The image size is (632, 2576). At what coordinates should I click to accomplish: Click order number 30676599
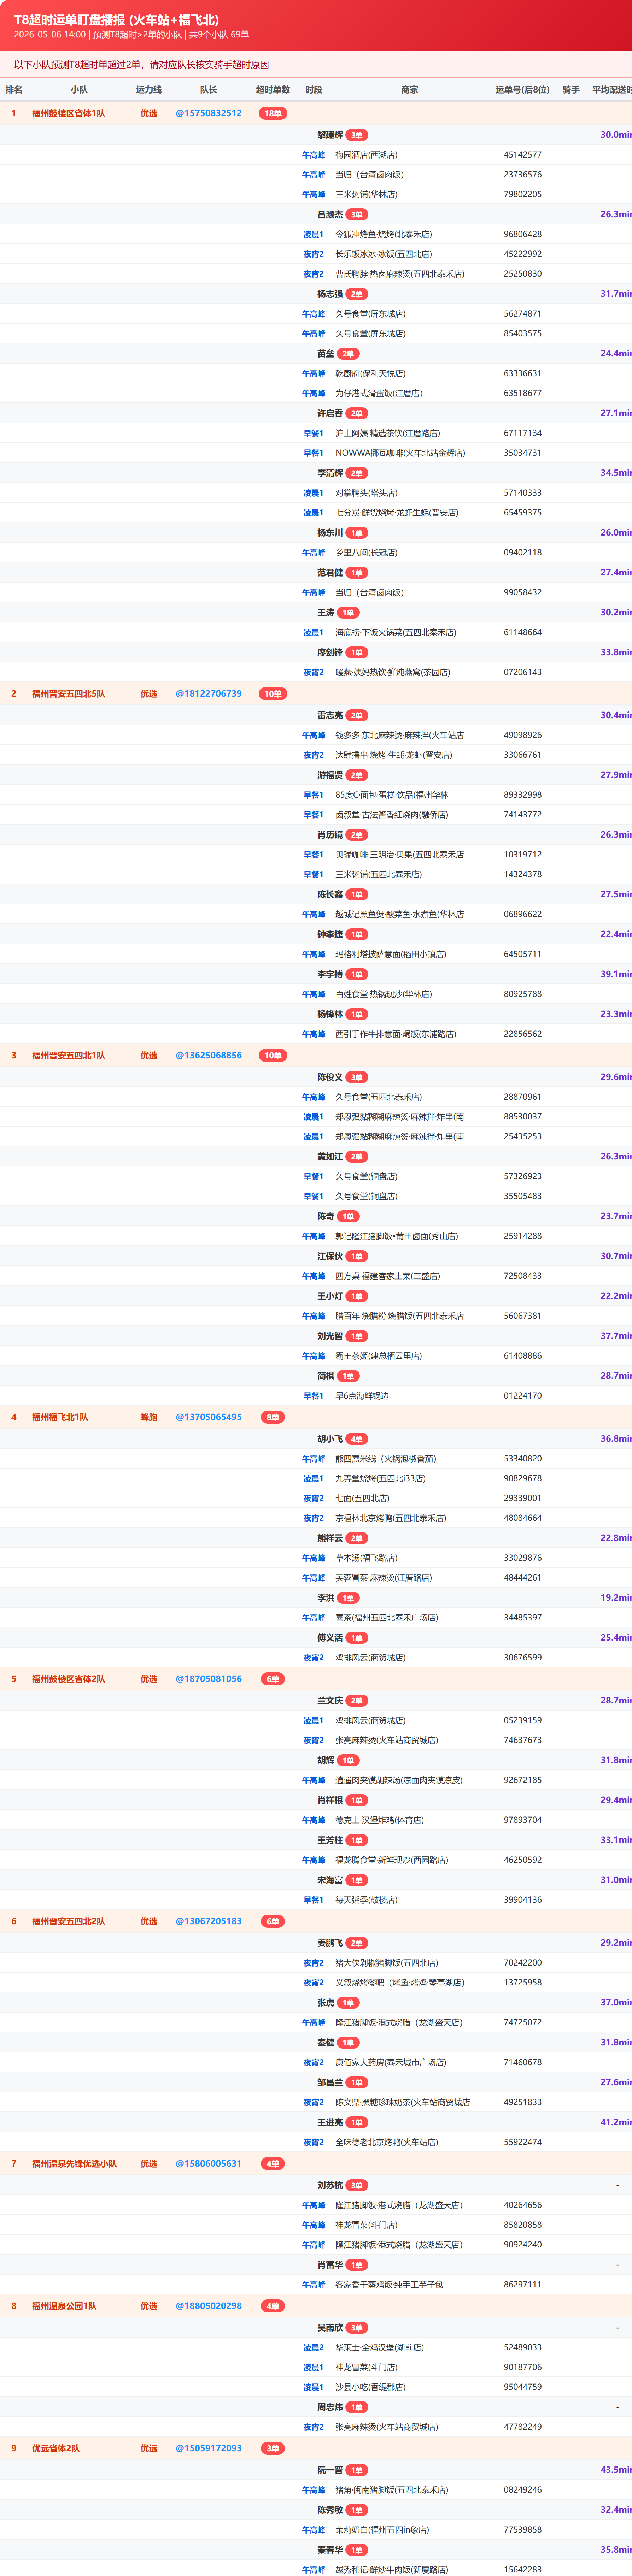click(x=523, y=1658)
